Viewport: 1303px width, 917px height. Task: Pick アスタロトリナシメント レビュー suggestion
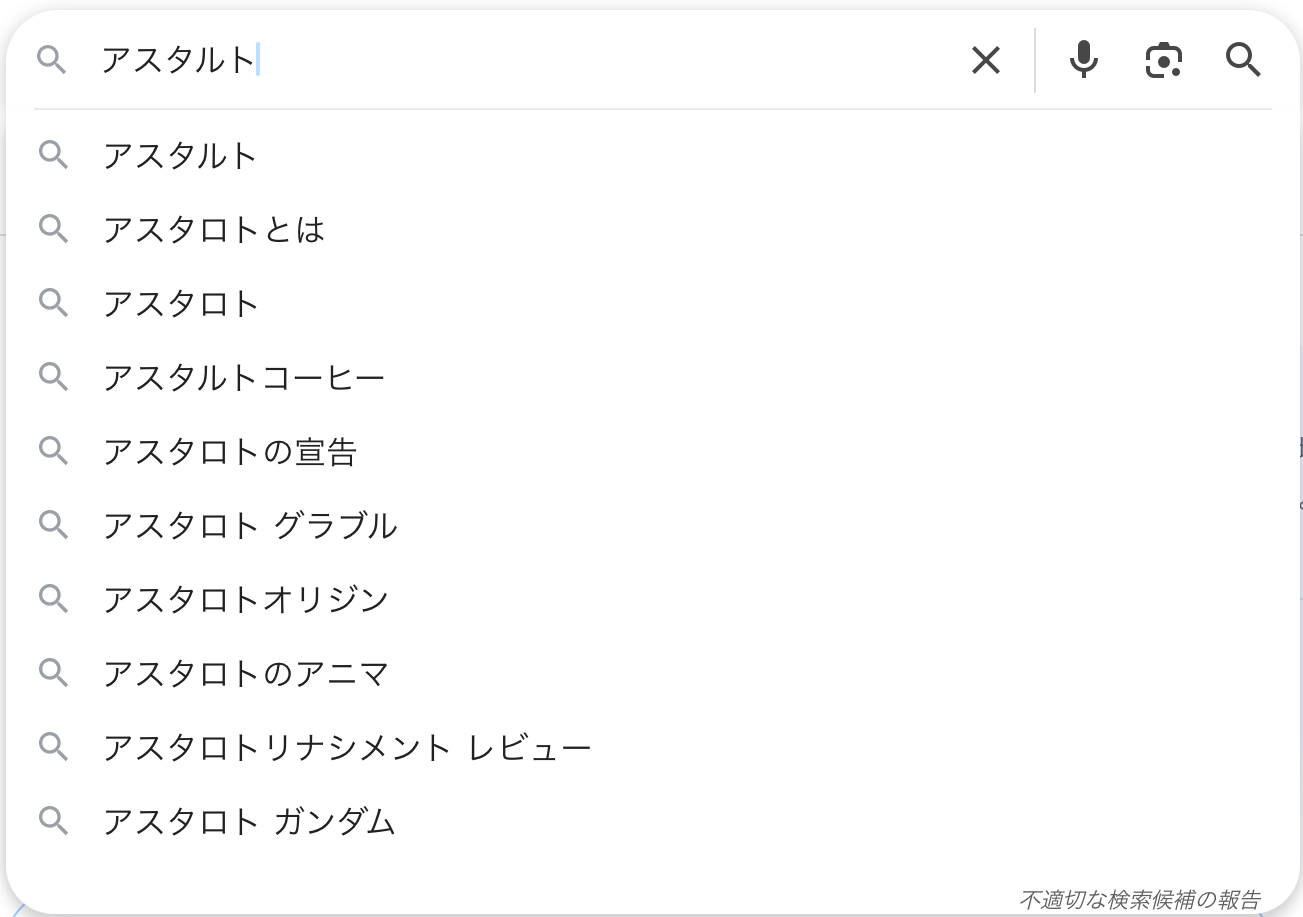tap(347, 748)
